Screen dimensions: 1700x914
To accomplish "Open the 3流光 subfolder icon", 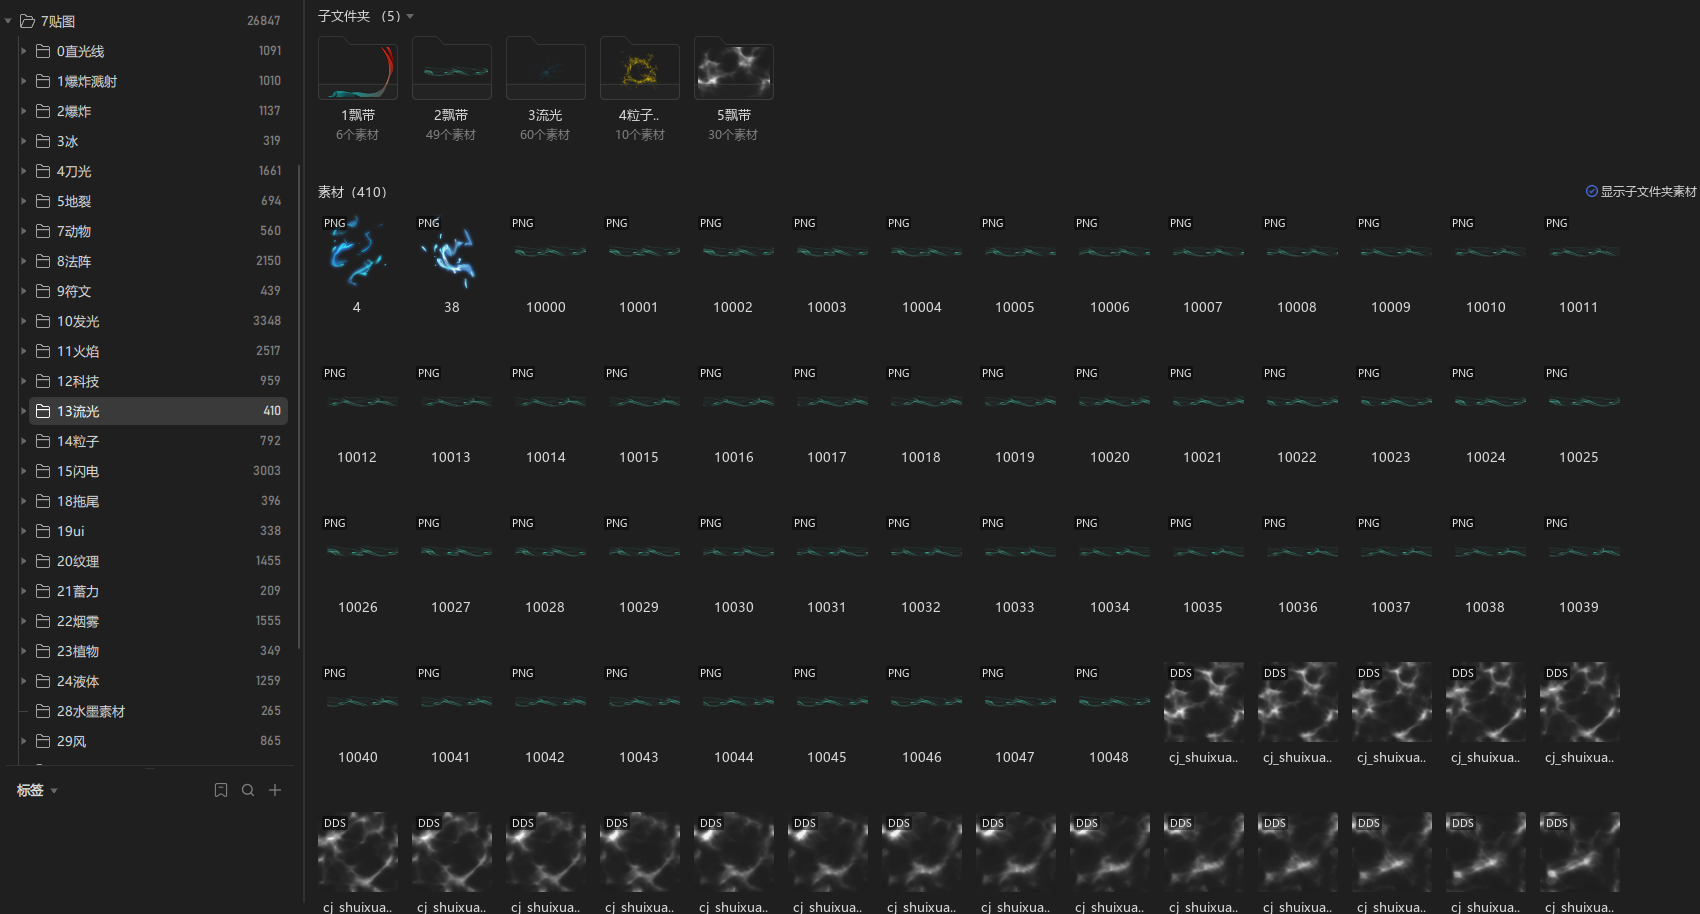I will point(545,70).
